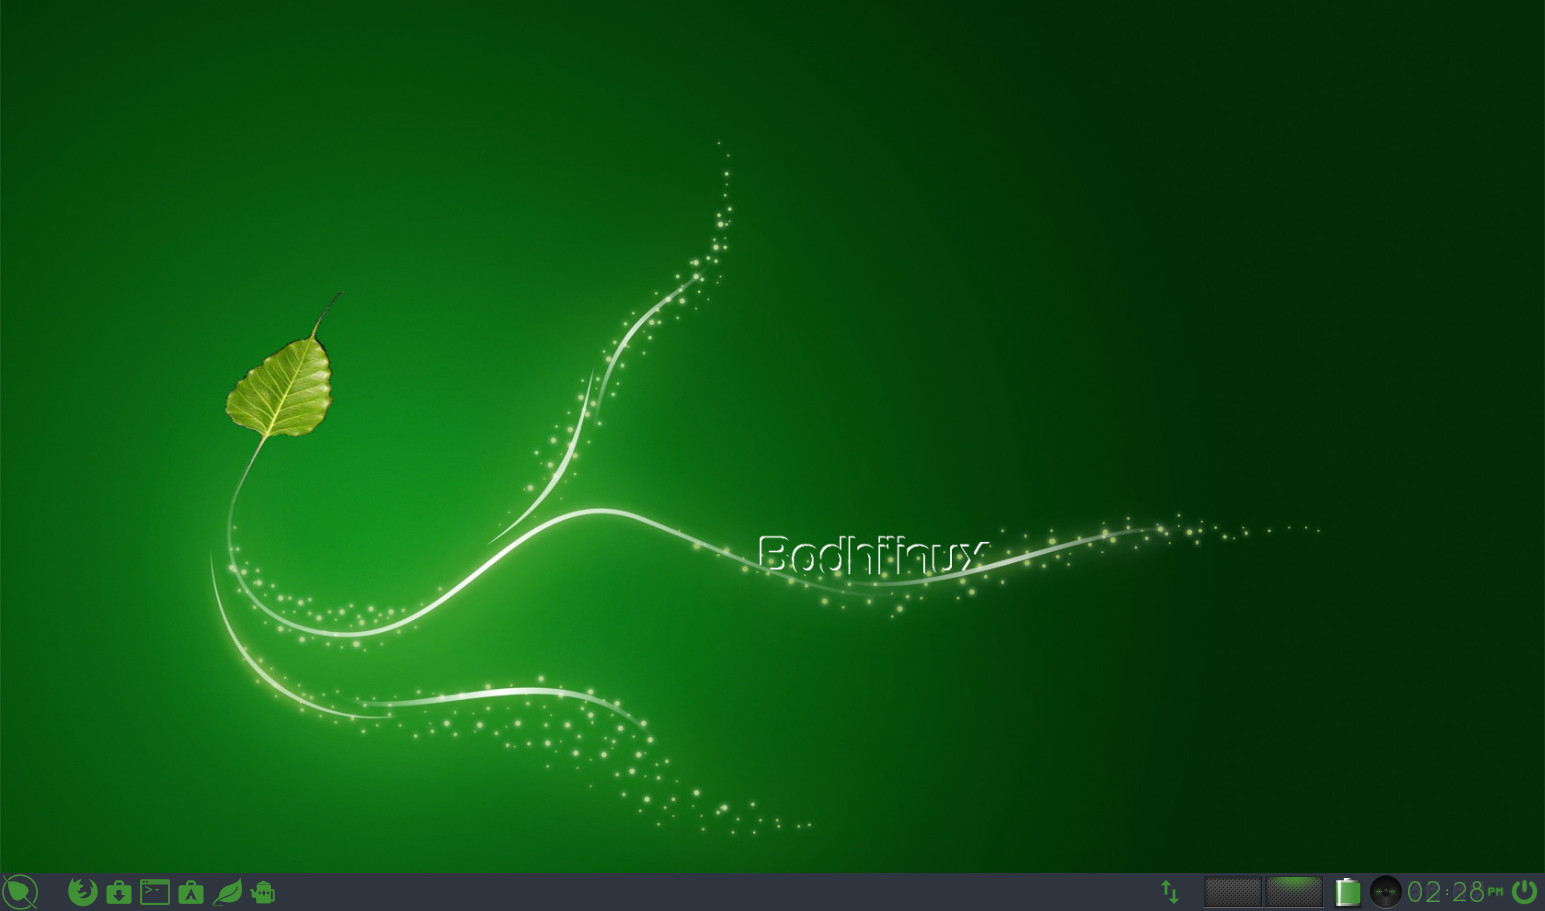Open the app store bag icon
The width and height of the screenshot is (1545, 911).
pos(191,891)
